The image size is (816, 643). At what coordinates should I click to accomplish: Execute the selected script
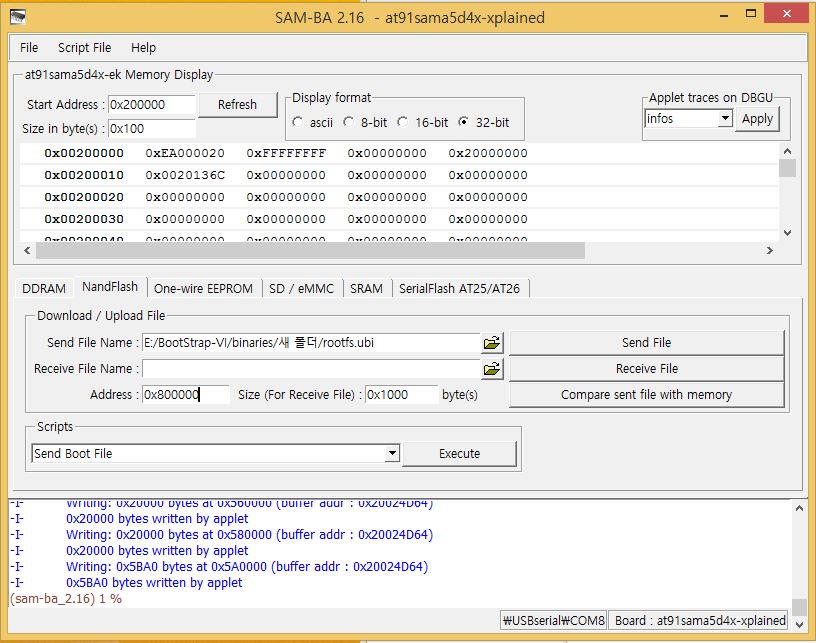click(459, 454)
